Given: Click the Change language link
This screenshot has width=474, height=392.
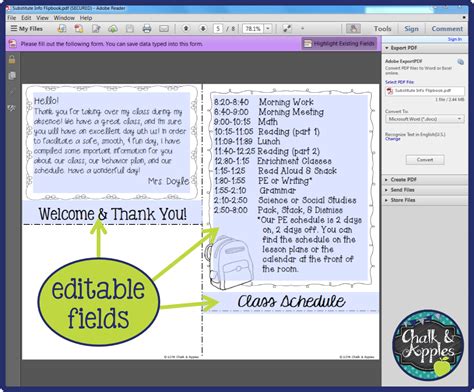Looking at the screenshot, I should click(x=393, y=139).
